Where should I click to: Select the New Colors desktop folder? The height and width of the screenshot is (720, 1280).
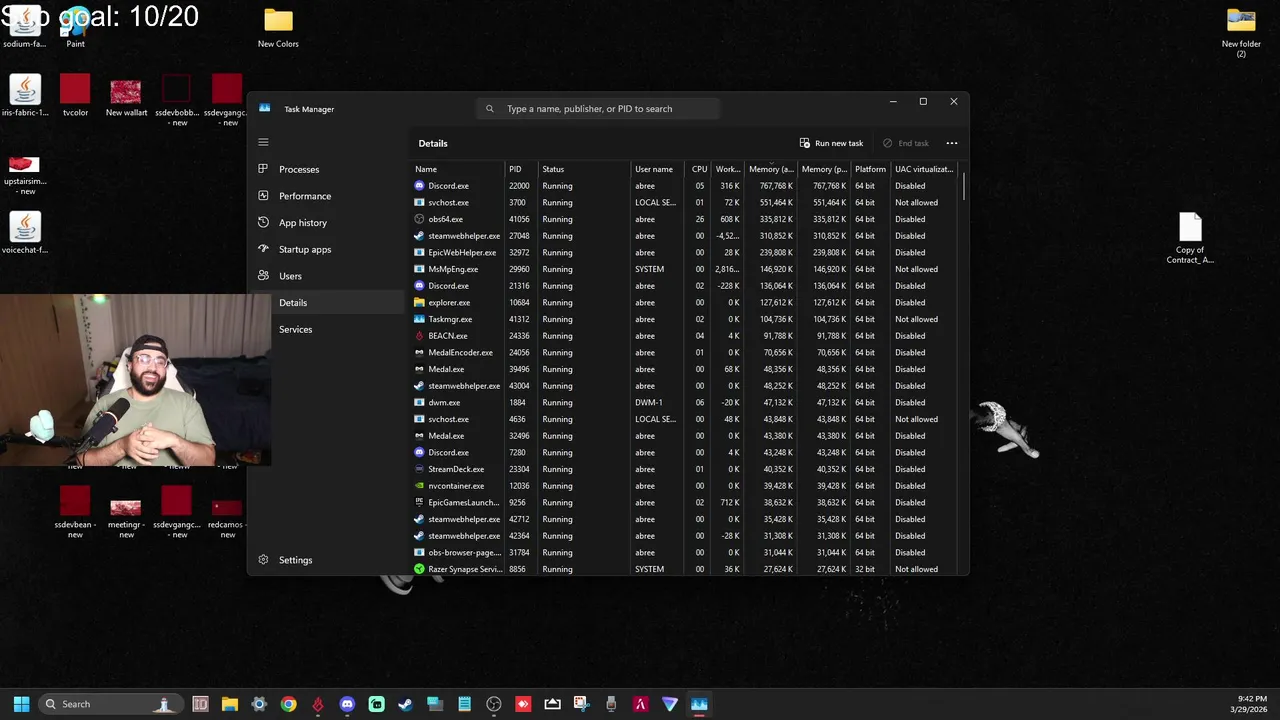click(278, 28)
